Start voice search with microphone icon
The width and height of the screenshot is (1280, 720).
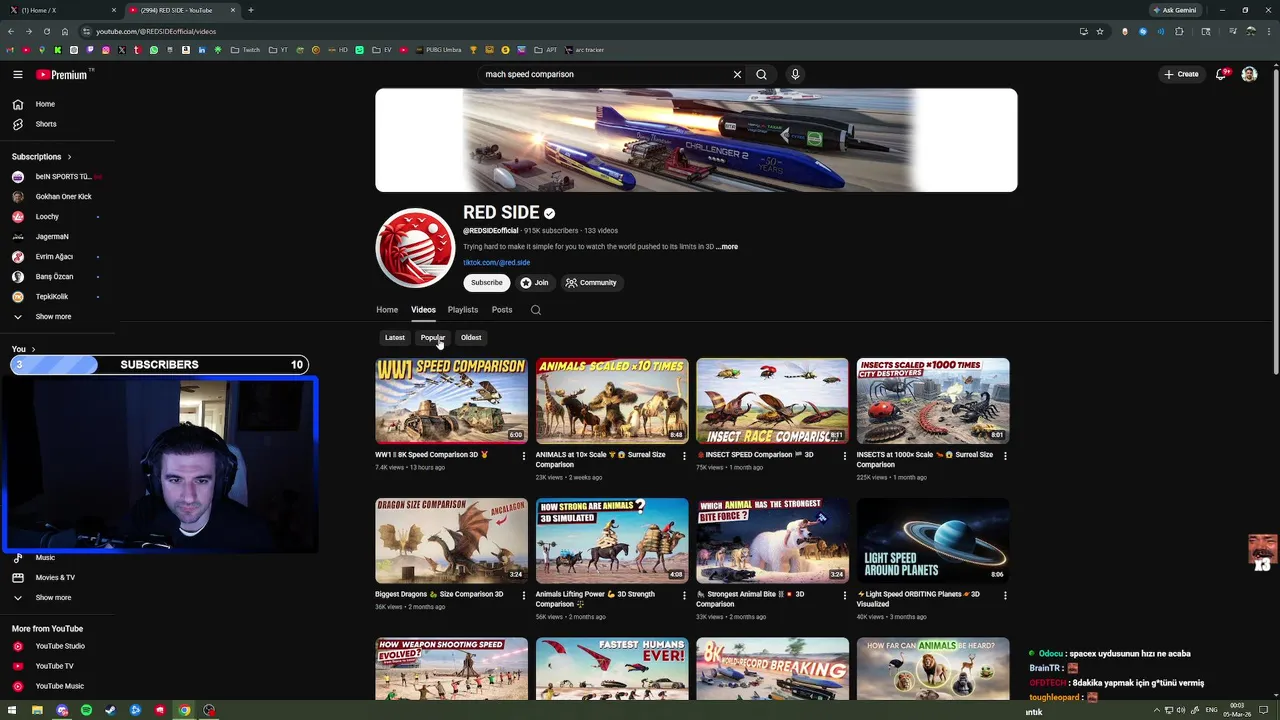795,74
